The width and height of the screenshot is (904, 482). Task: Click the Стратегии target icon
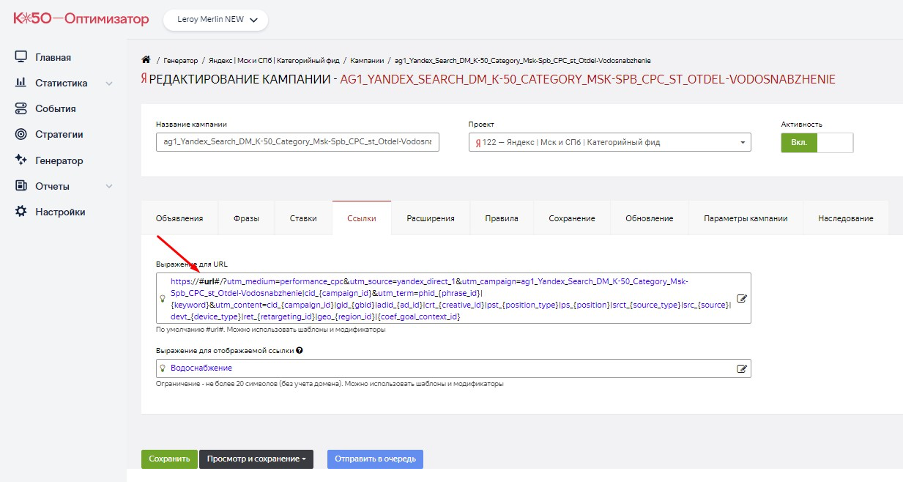click(21, 134)
